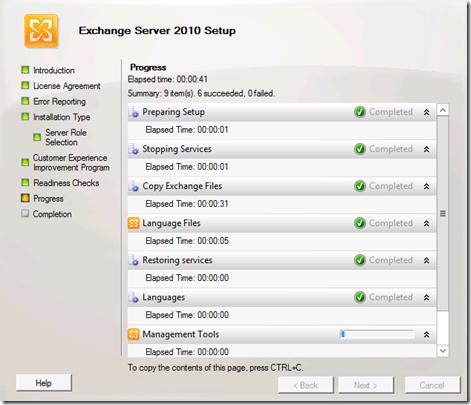471x405 pixels.
Task: Click the overall Elapsed time 00:00:41 text
Action: coord(168,79)
